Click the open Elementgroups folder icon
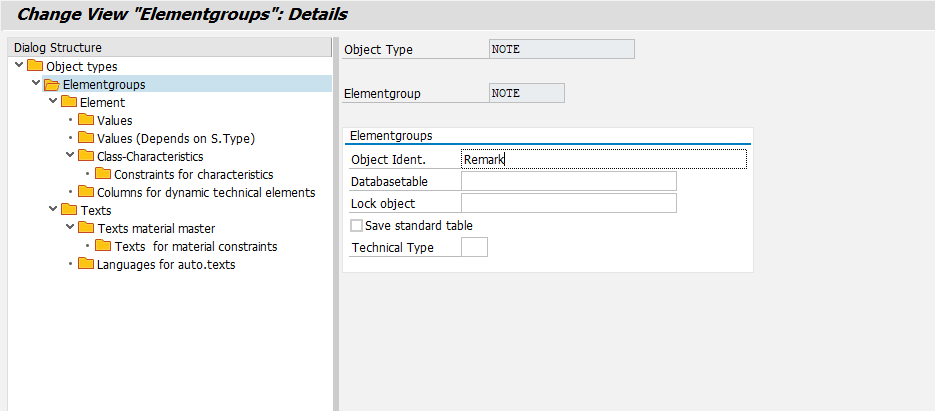Screen dimensions: 935x411 [x=52, y=84]
